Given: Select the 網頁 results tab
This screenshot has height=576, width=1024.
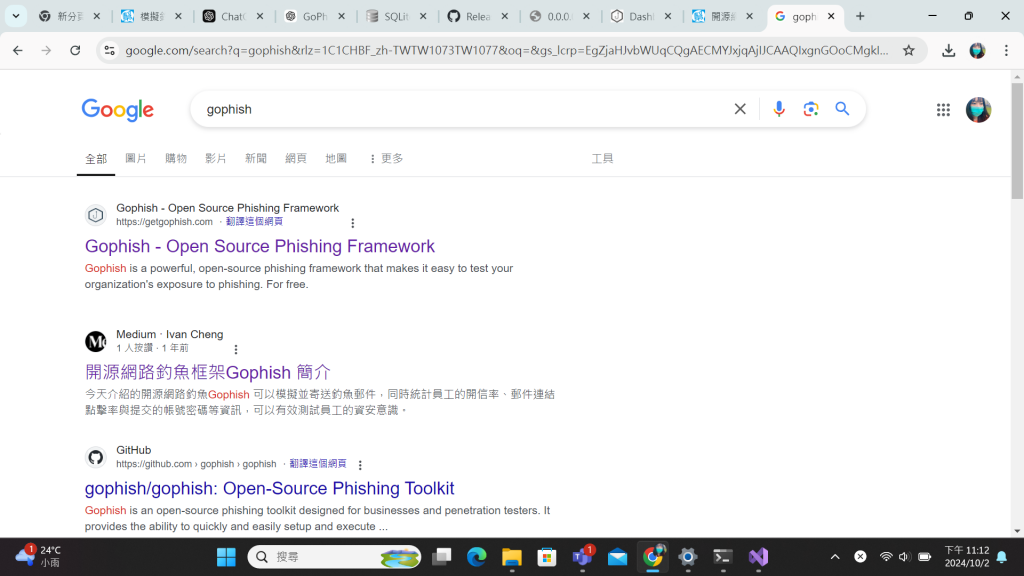Looking at the screenshot, I should coord(296,159).
